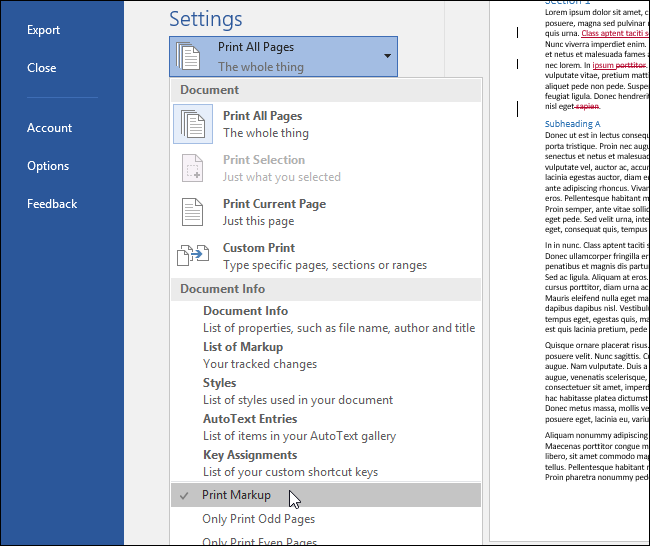
Task: Click the Subheading A text in preview
Action: pyautogui.click(x=573, y=124)
